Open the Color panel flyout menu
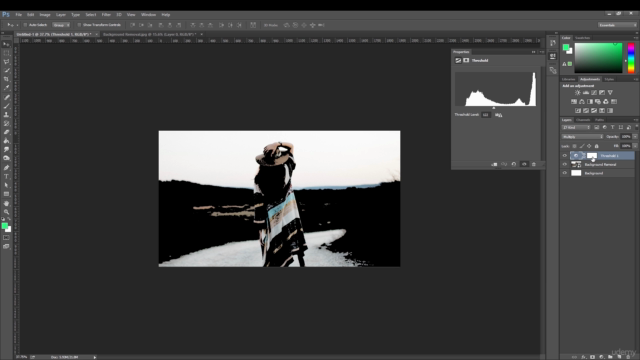Screen dimensions: 640x360 [636, 38]
